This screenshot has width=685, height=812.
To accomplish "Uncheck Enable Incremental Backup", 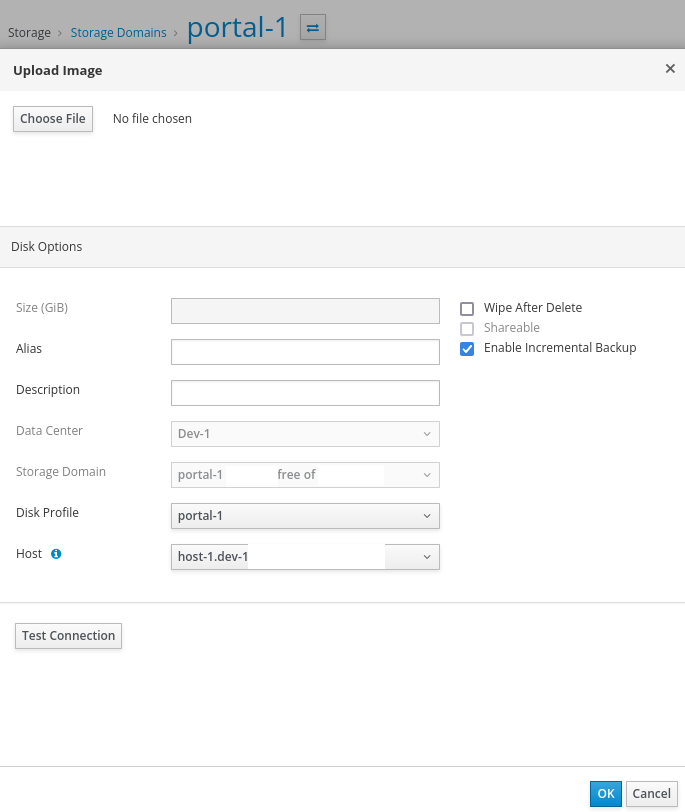I will (x=467, y=349).
